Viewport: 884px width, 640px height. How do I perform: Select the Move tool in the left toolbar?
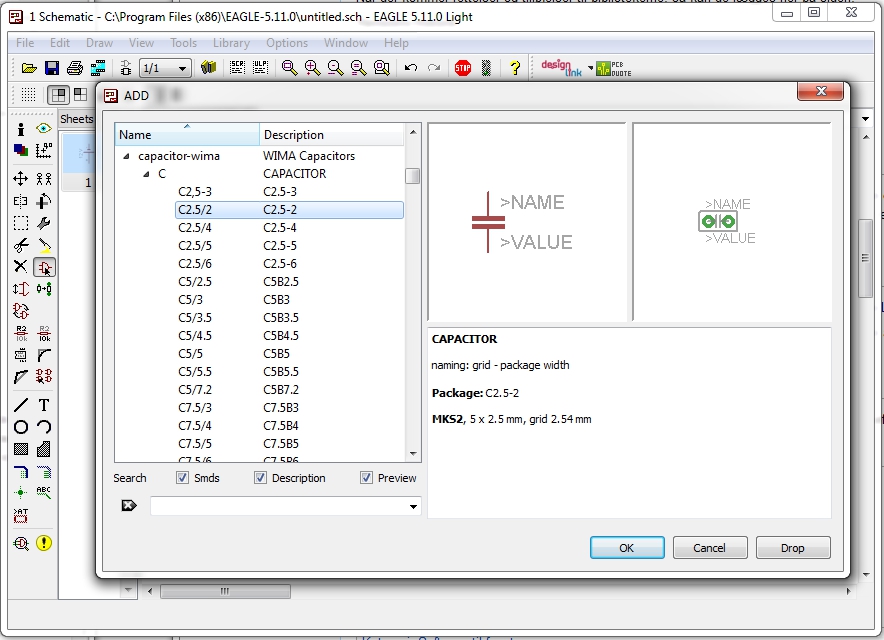point(20,179)
